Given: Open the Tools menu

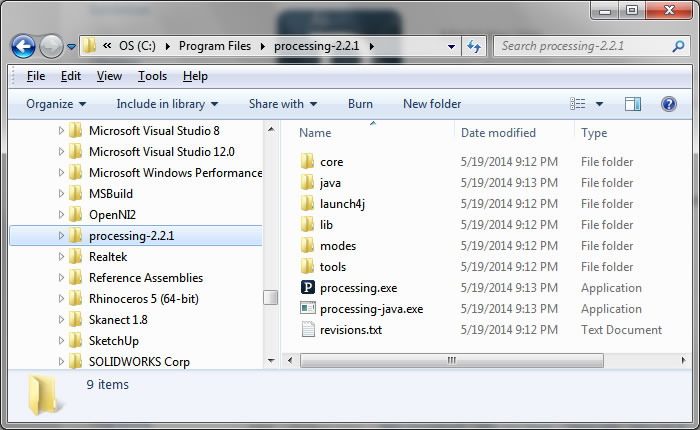Looking at the screenshot, I should tap(152, 76).
